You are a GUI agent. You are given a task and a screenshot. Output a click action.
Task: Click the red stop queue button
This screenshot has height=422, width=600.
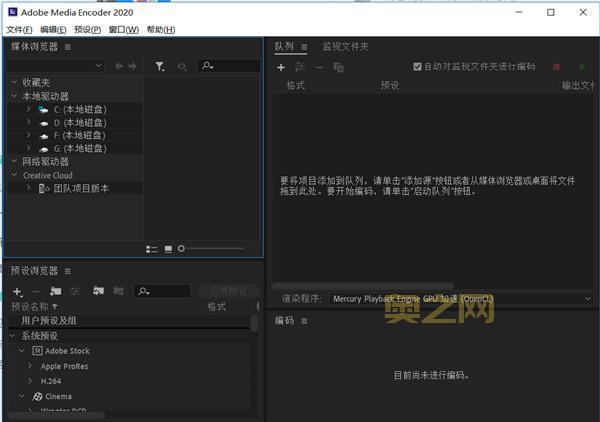tap(557, 67)
